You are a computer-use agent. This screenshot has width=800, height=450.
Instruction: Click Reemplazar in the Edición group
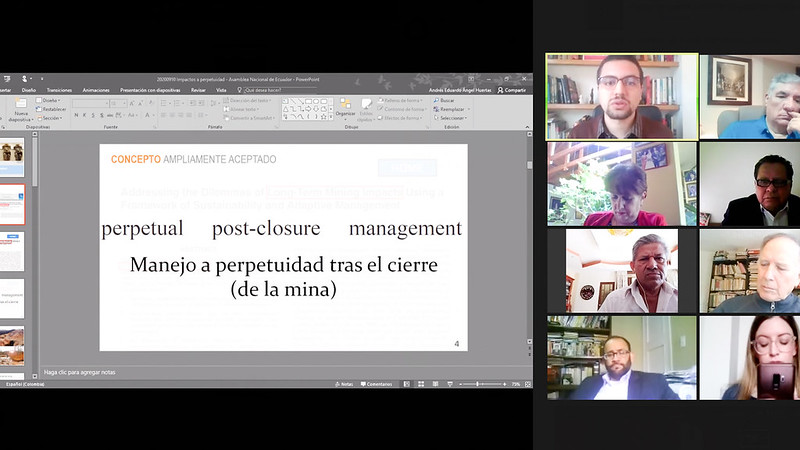(451, 109)
